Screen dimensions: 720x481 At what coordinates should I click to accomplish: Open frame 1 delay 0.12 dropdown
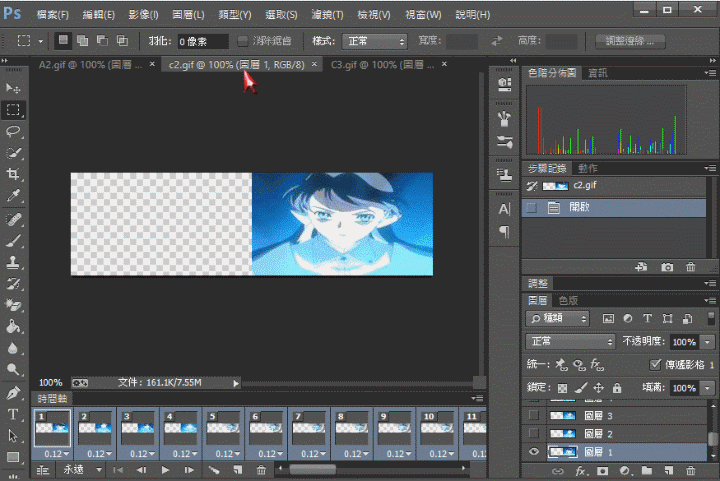(56, 453)
